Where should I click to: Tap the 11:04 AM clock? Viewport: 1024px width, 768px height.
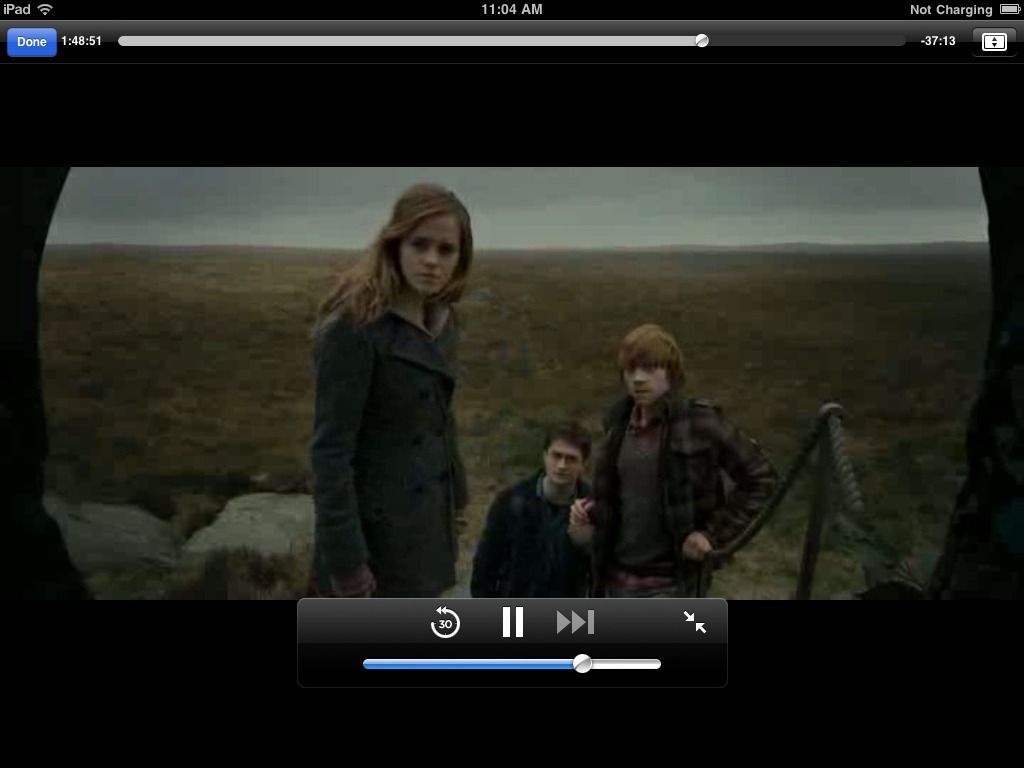coord(511,9)
